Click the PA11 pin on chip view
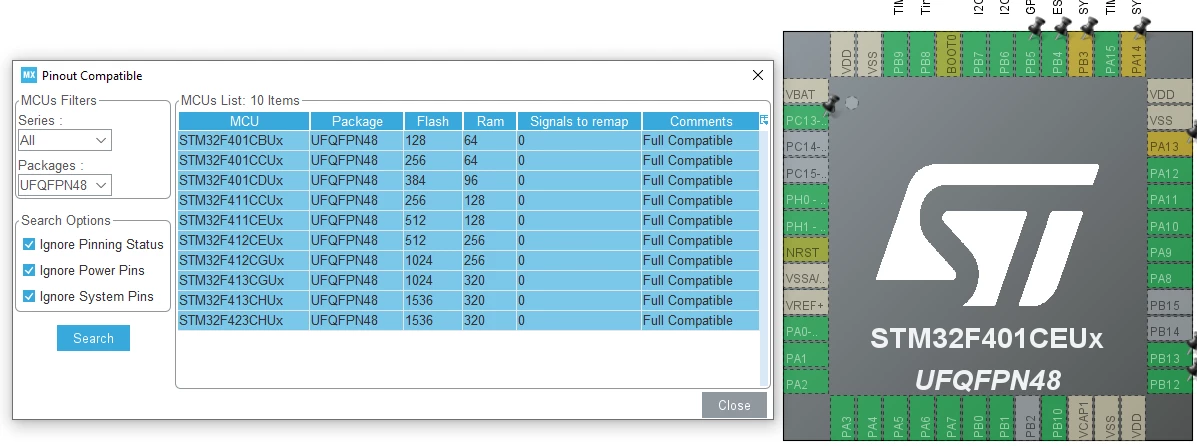This screenshot has height=446, width=1197. 1170,200
